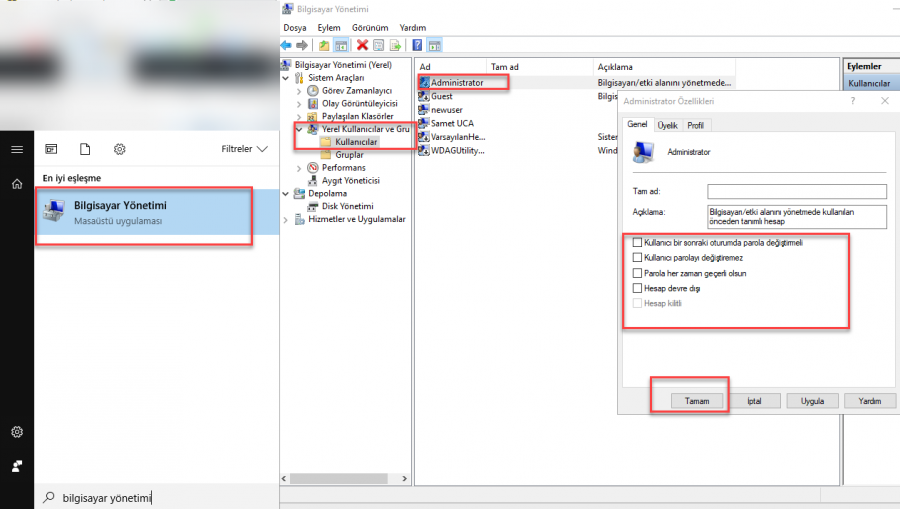Select the Samet UCA user account
Image resolution: width=900 pixels, height=509 pixels.
tap(452, 123)
